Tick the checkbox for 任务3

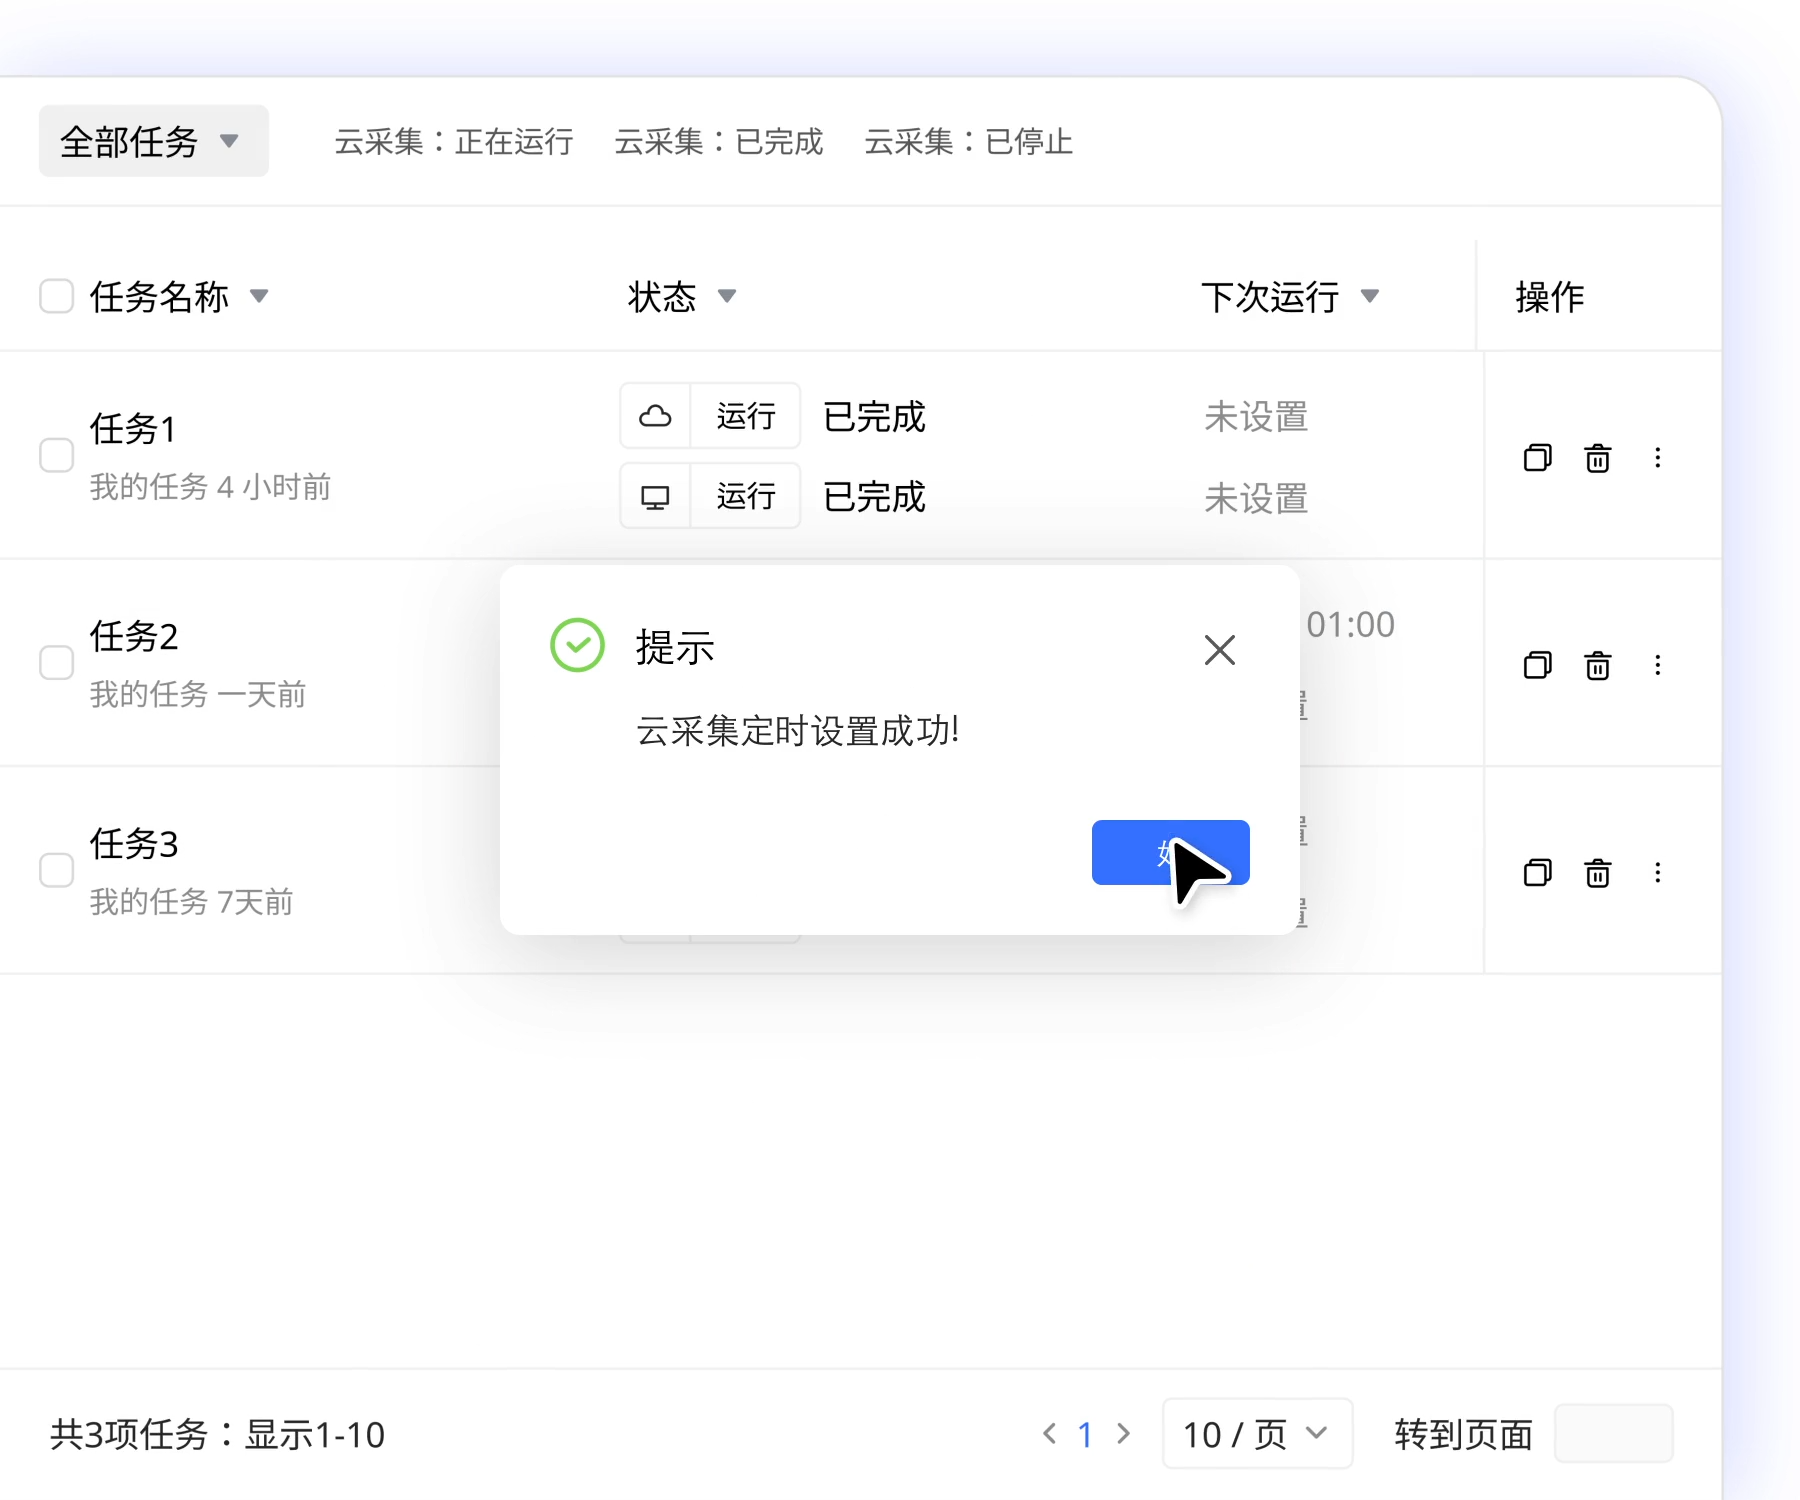[56, 870]
